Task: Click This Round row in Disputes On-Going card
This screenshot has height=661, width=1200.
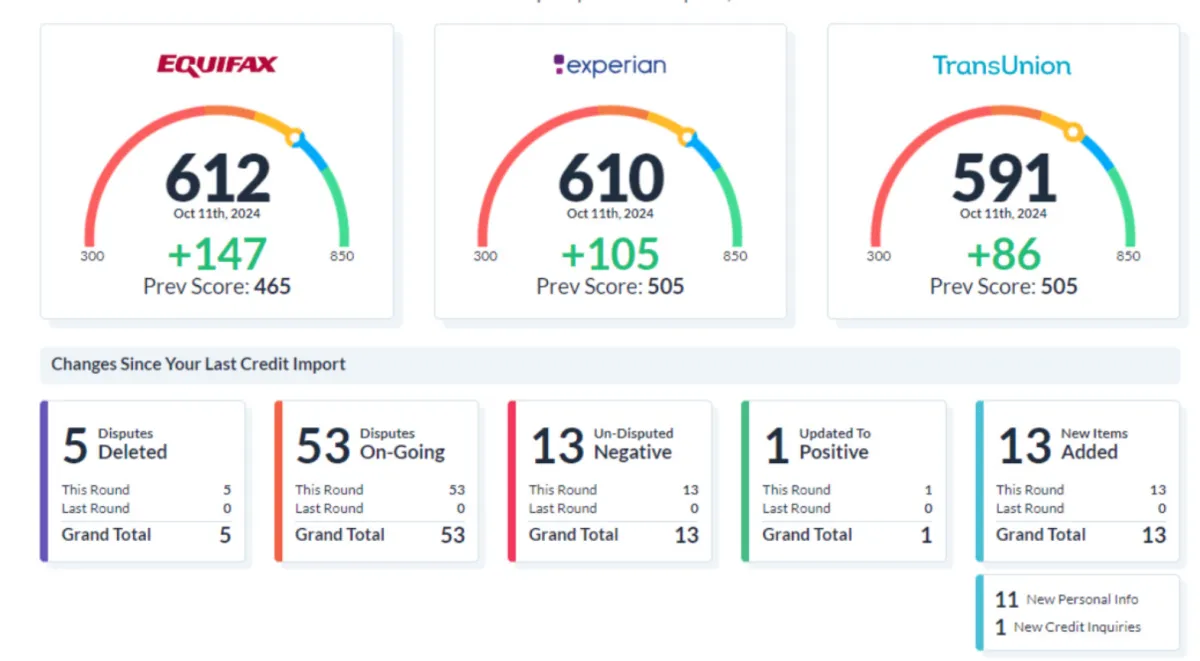Action: coord(380,490)
